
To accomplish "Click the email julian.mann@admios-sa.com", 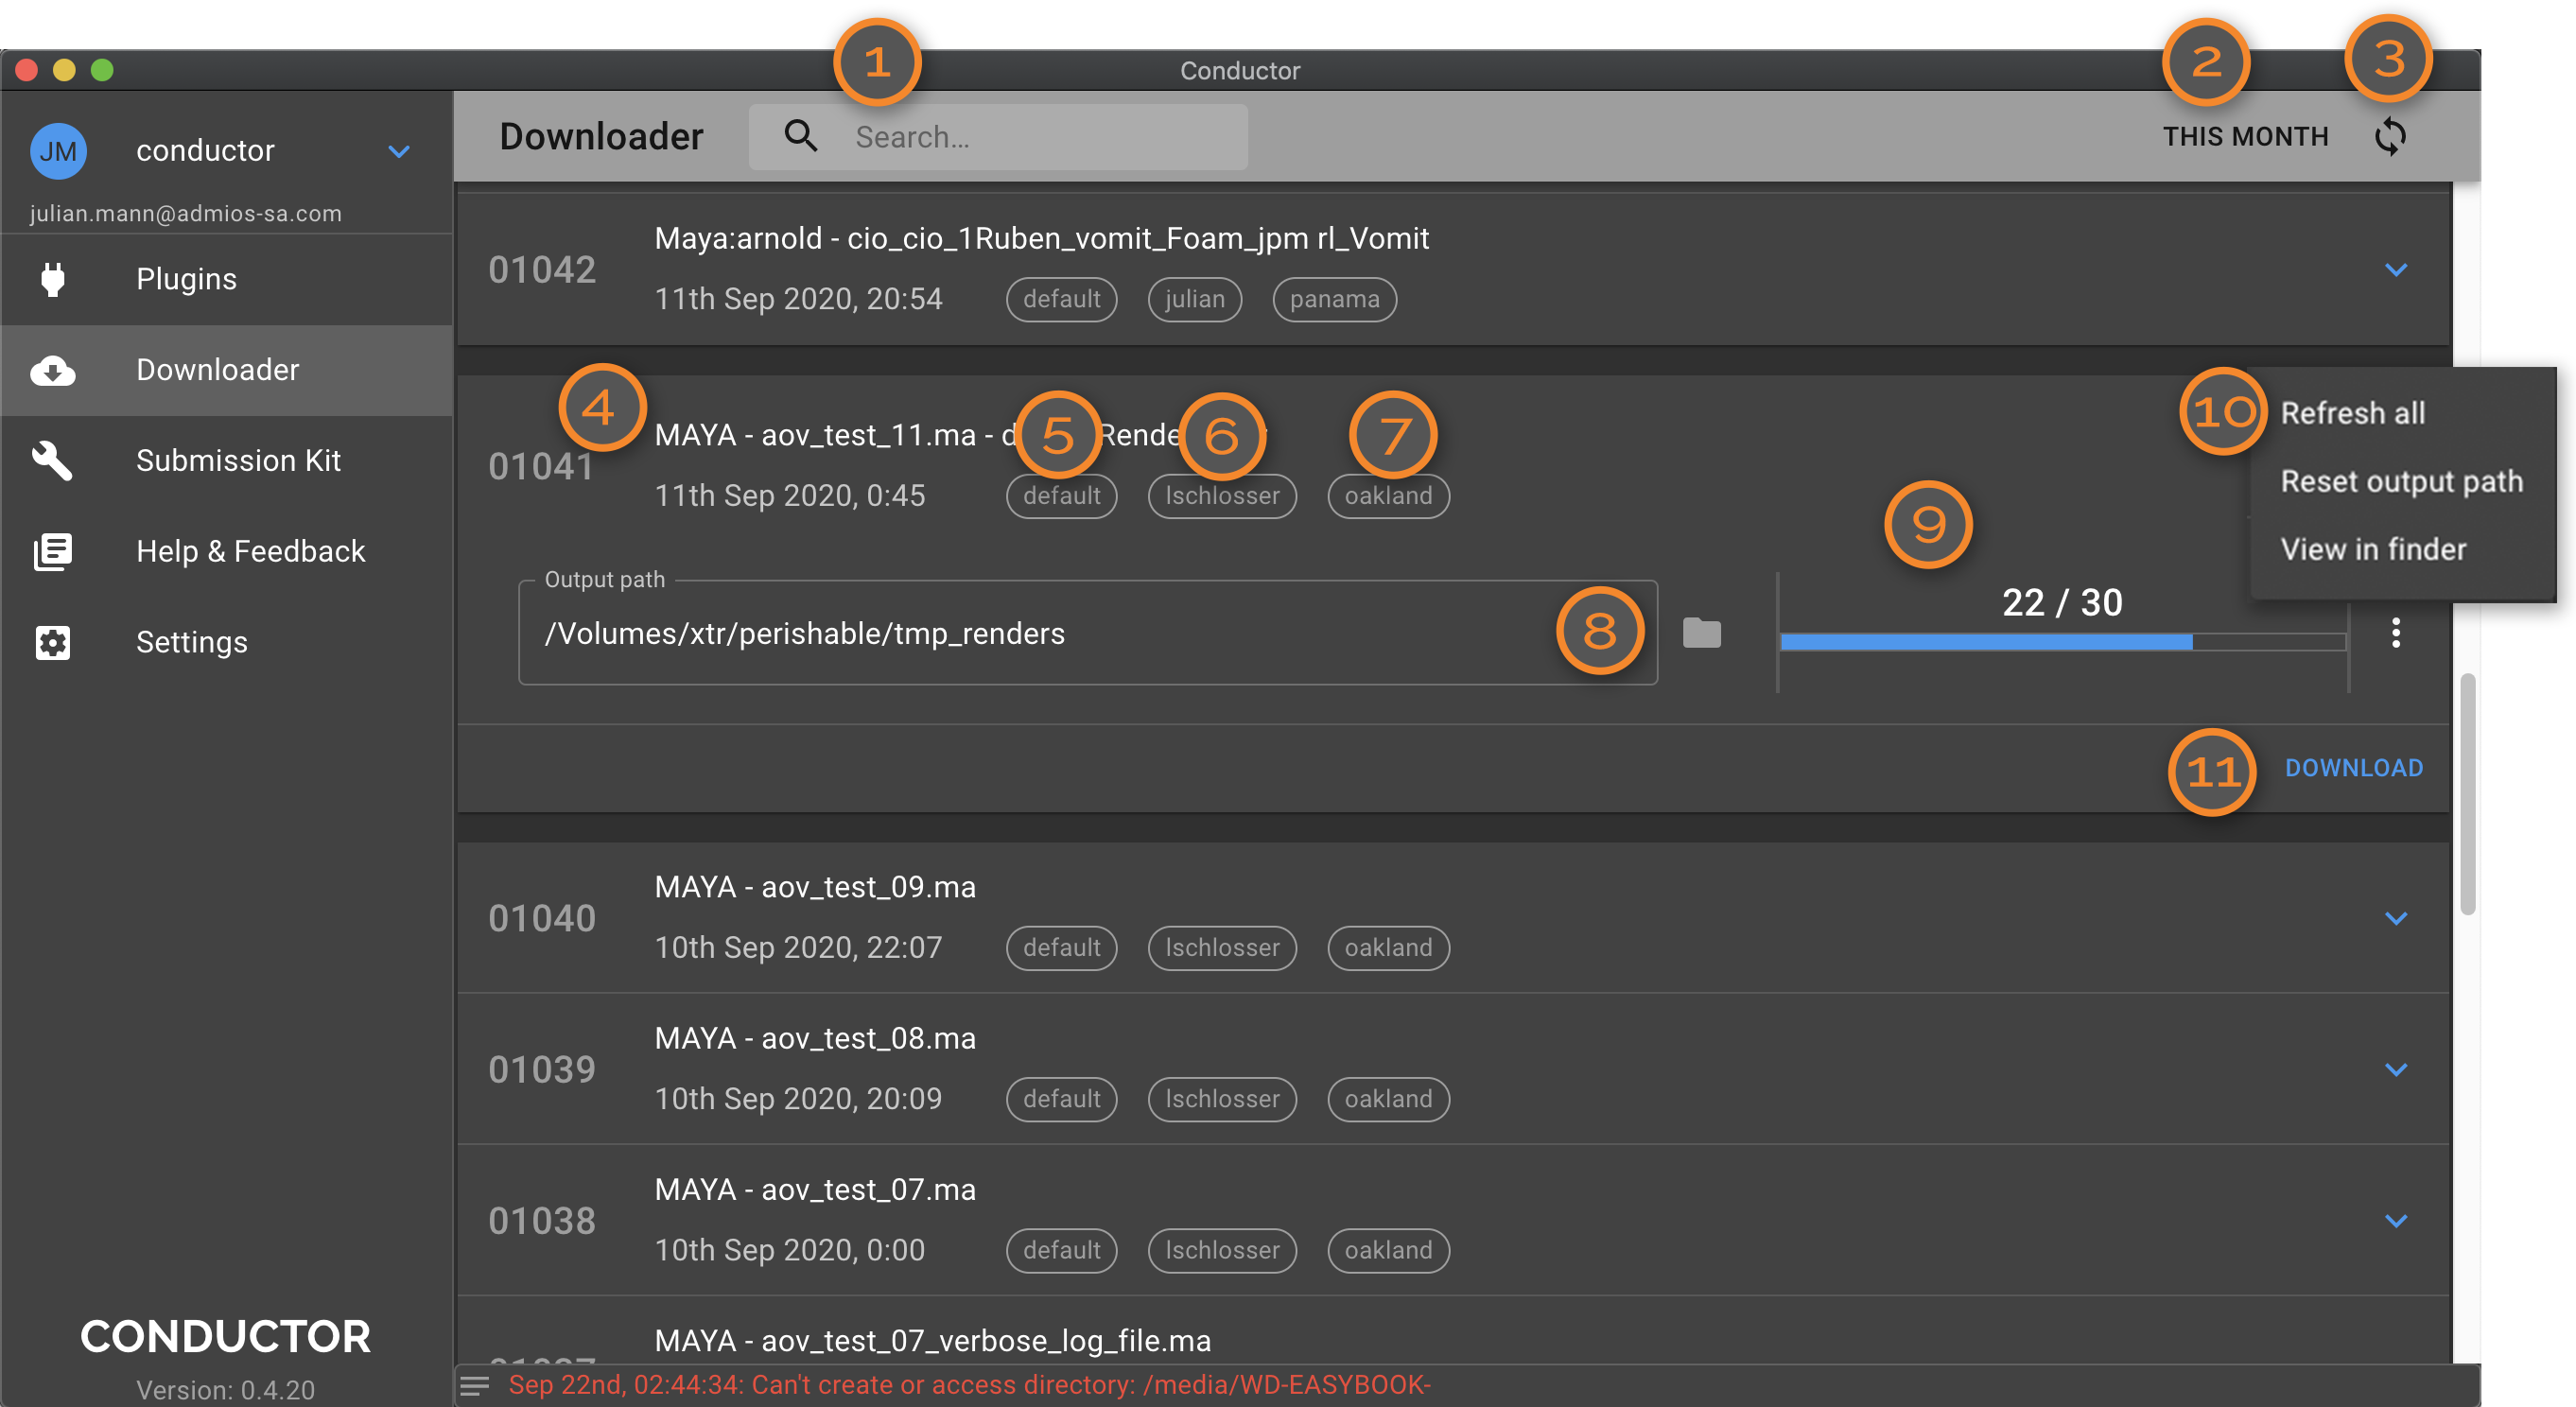I will click(x=185, y=213).
